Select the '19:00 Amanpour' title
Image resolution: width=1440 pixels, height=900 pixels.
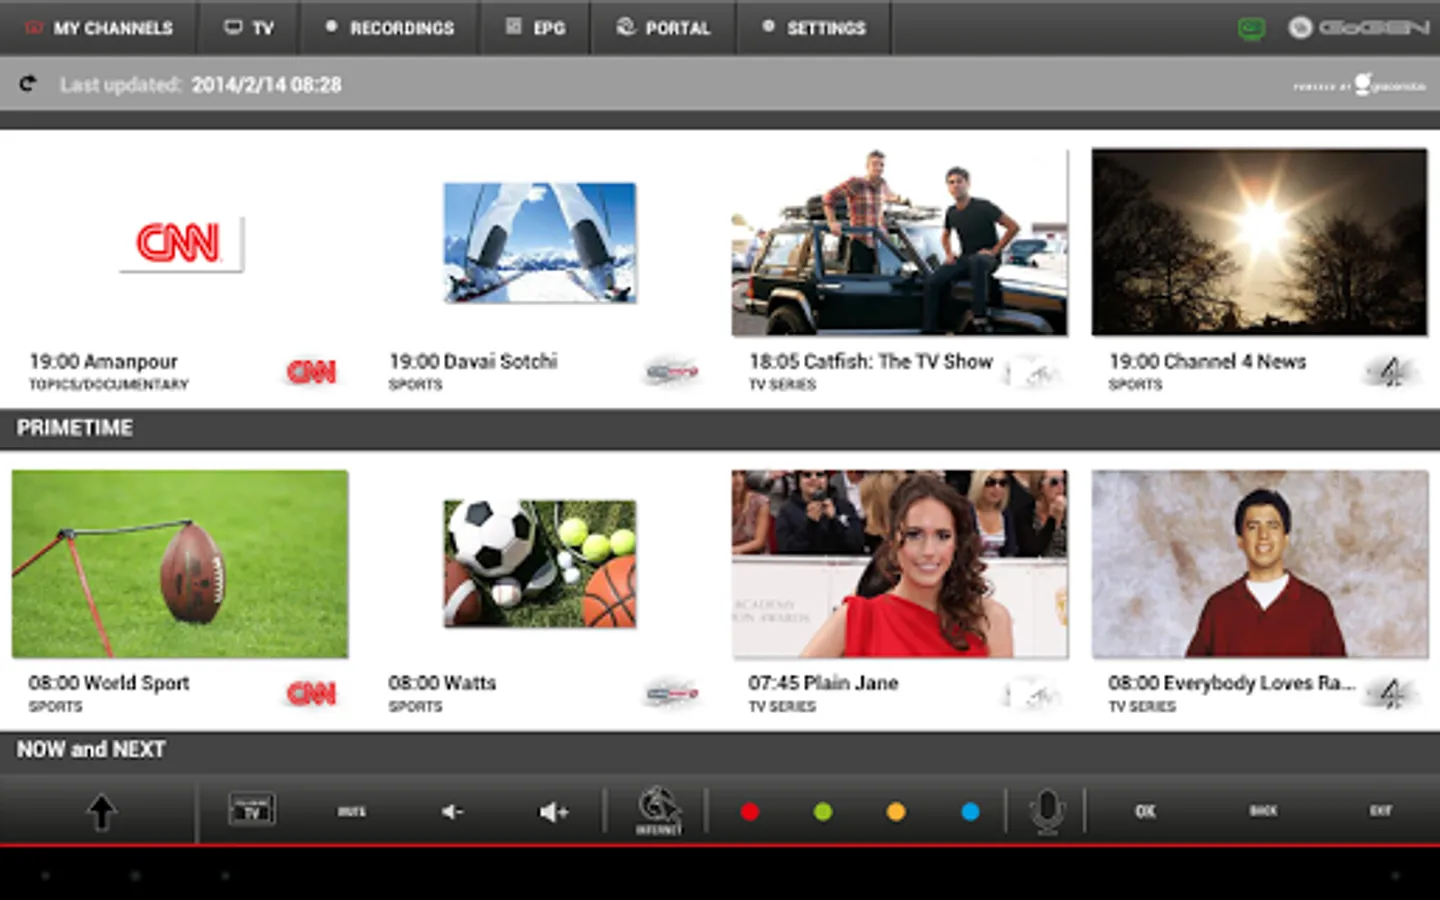[x=103, y=361]
